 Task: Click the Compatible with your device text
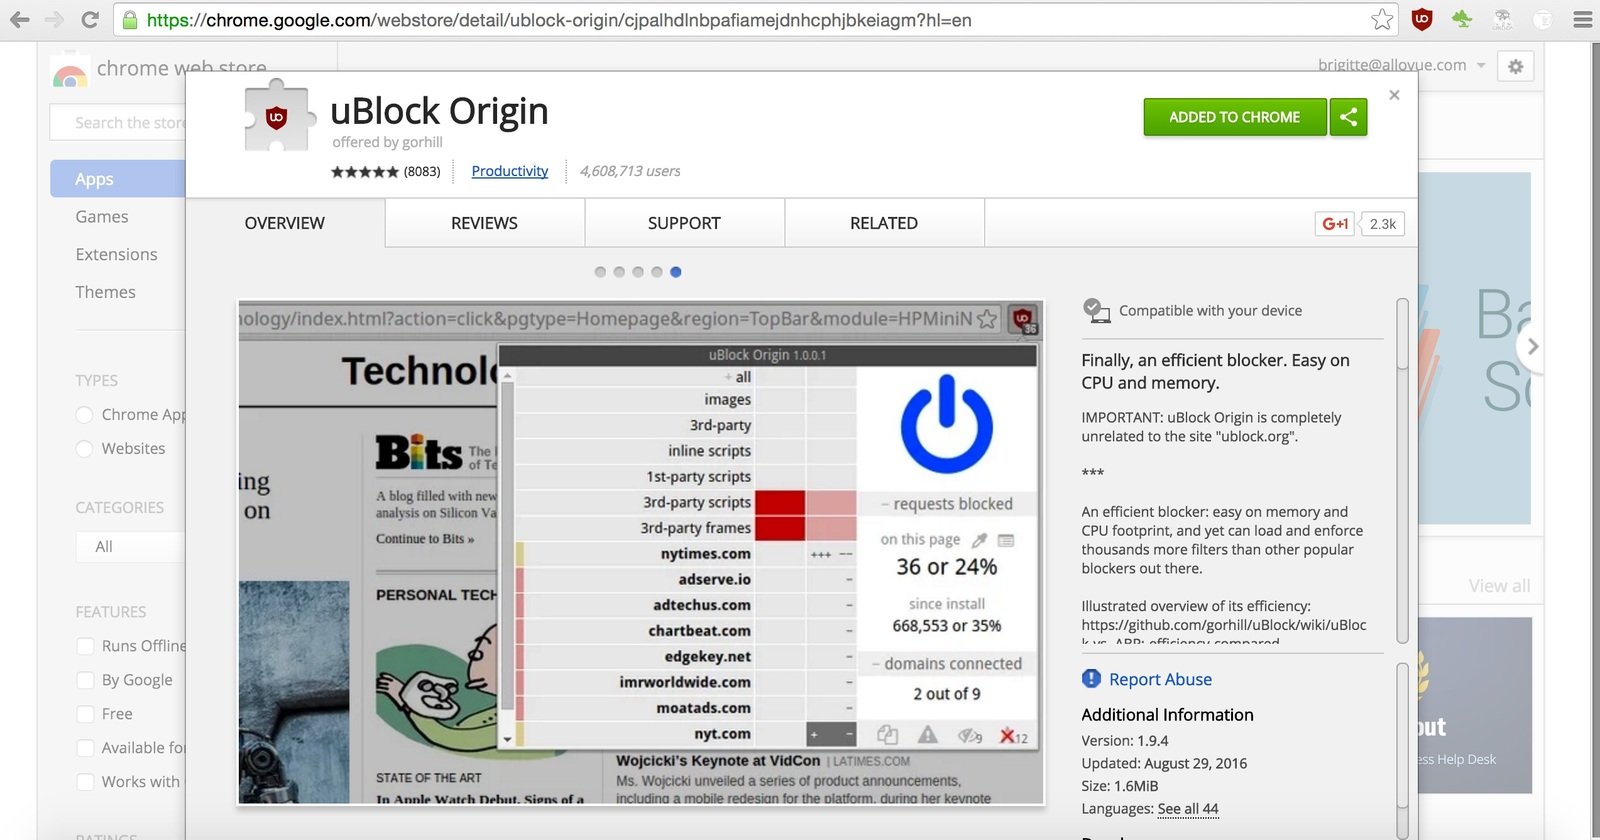pyautogui.click(x=1210, y=311)
